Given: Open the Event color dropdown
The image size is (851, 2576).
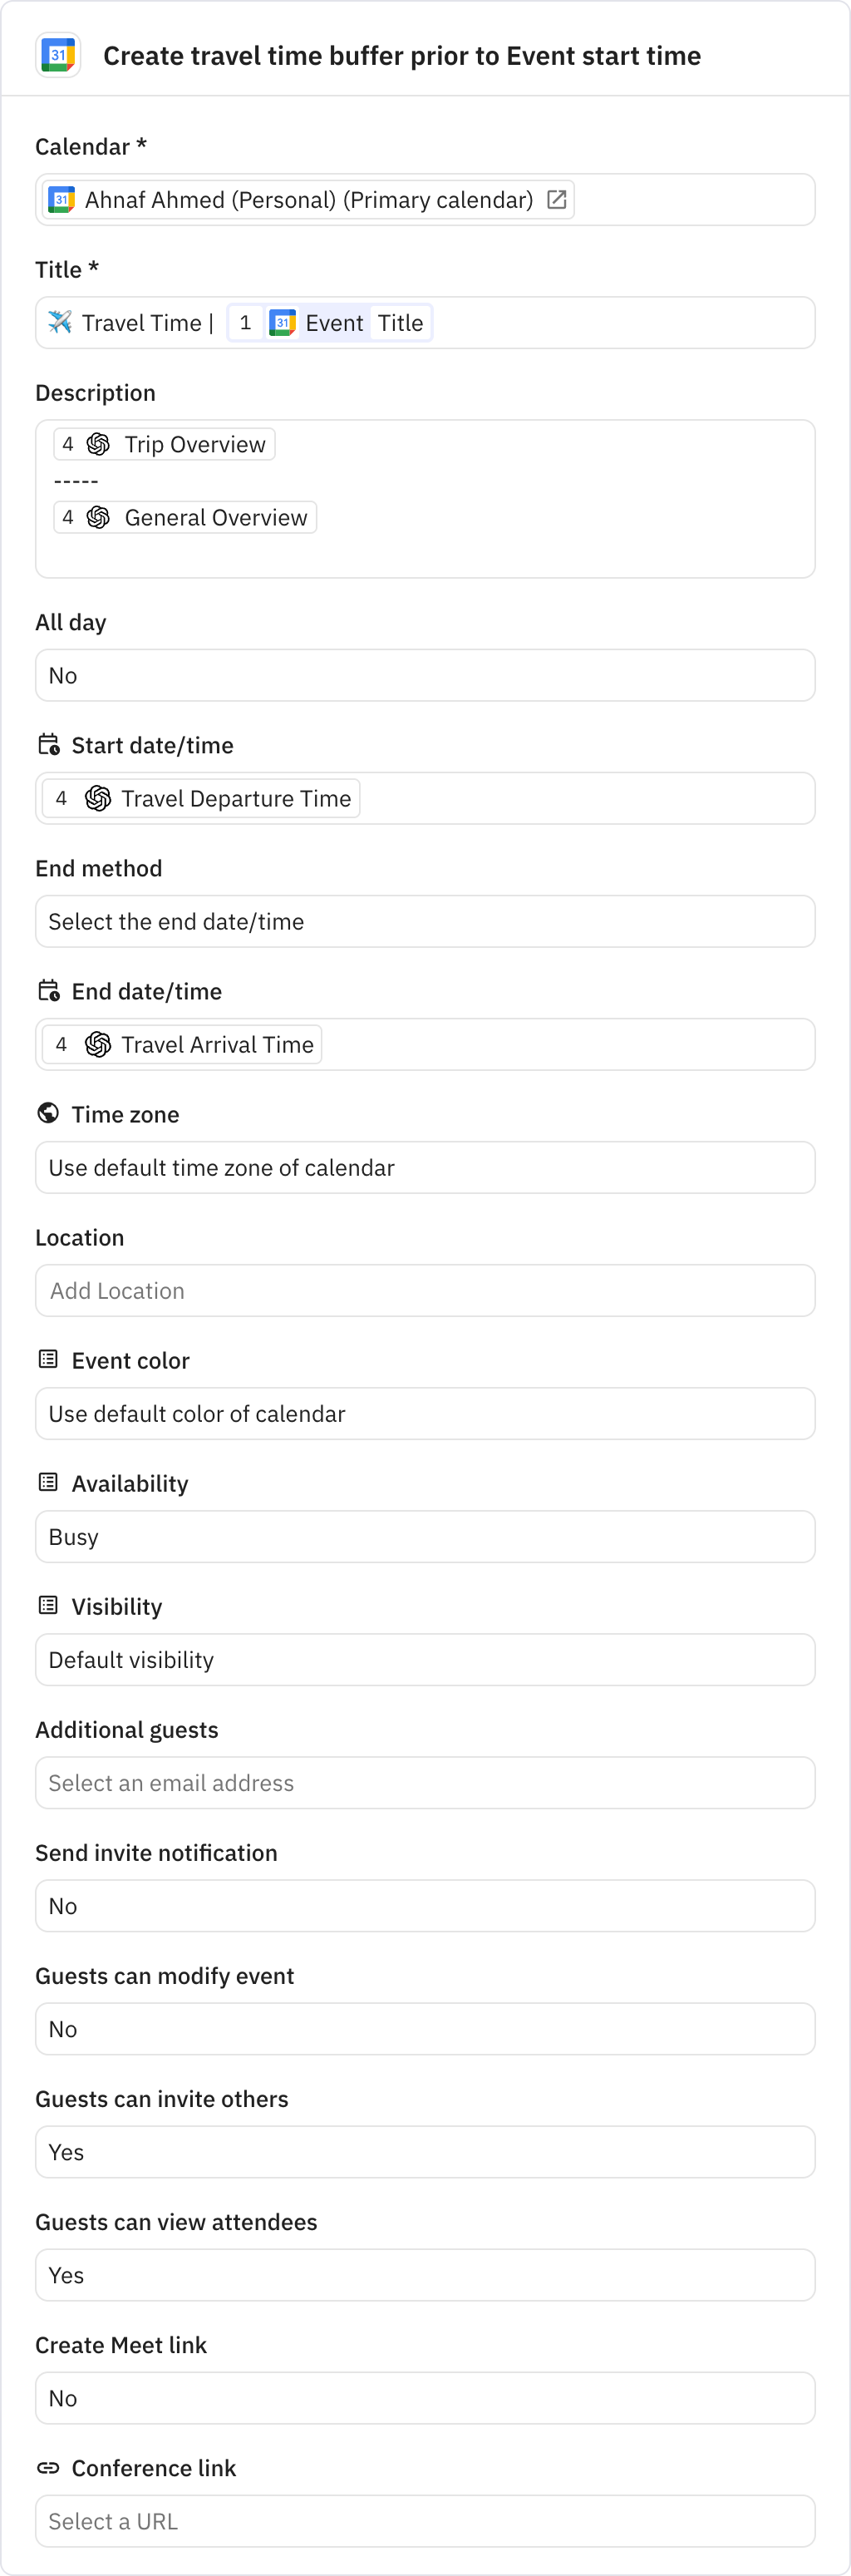Looking at the screenshot, I should [425, 1413].
